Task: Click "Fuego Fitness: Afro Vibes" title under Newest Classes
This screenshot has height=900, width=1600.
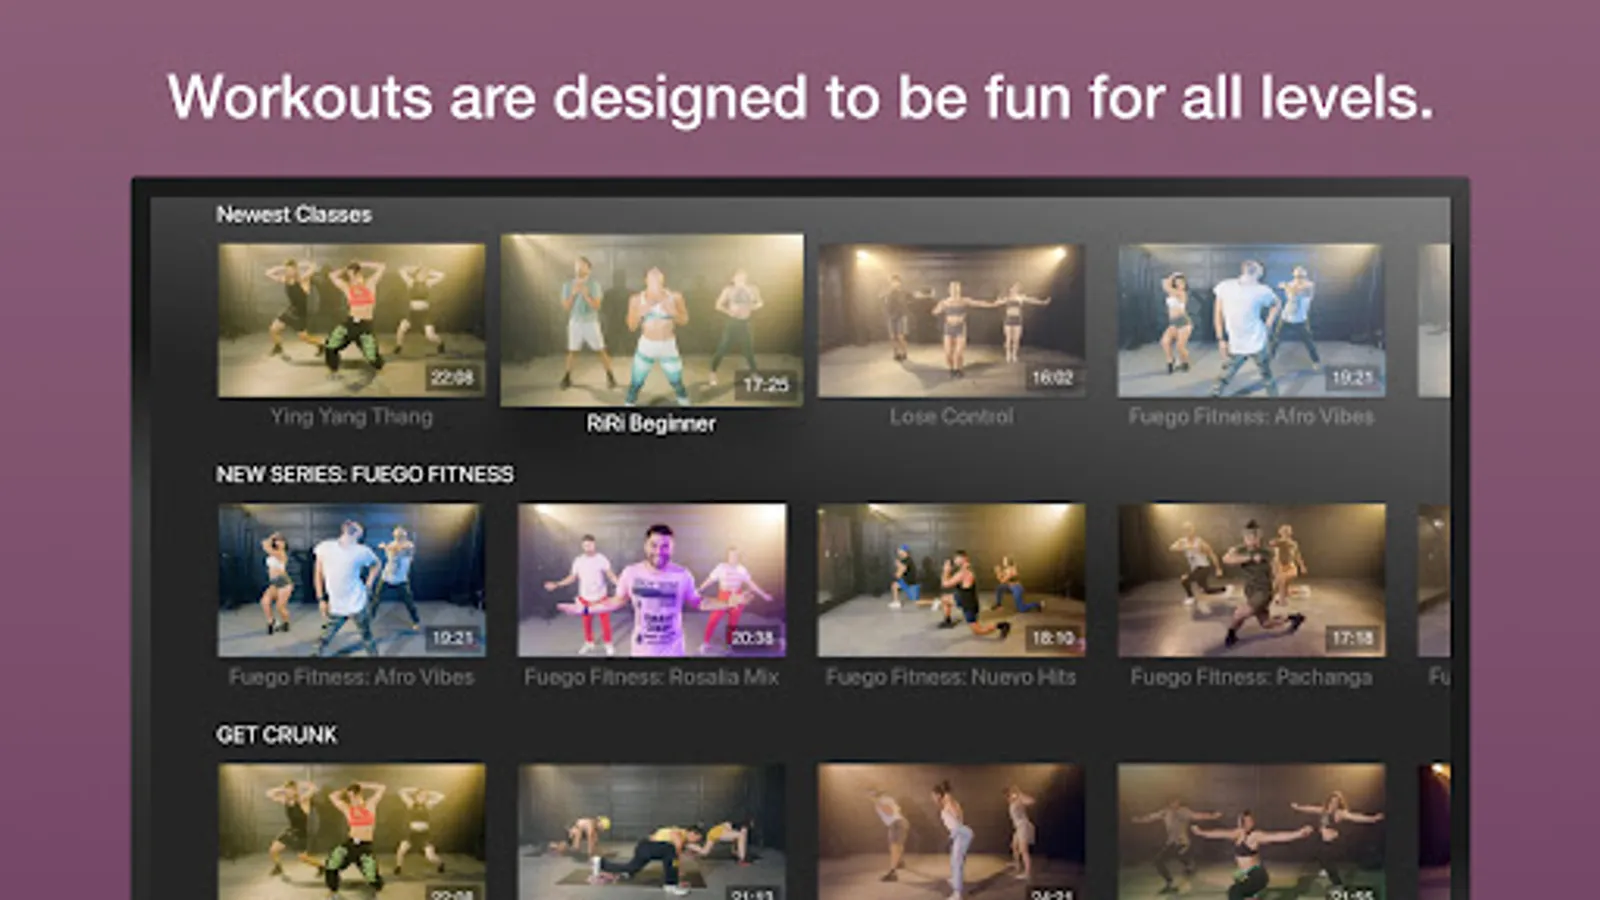Action: pyautogui.click(x=1251, y=416)
